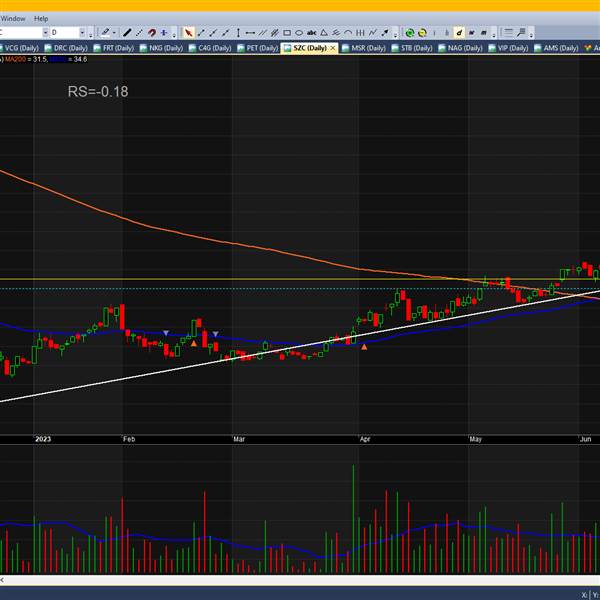The height and width of the screenshot is (600, 600).
Task: Close the SZC (Daily) tab
Action: point(333,48)
